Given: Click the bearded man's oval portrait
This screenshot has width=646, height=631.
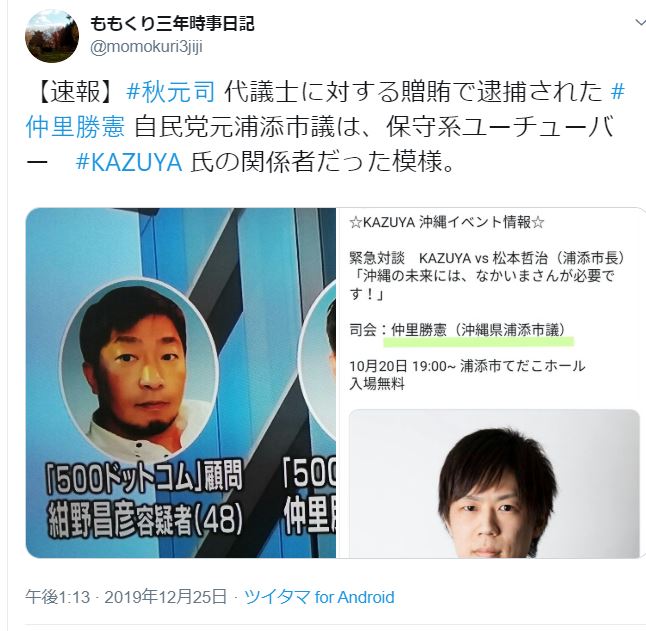Looking at the screenshot, I should (139, 368).
